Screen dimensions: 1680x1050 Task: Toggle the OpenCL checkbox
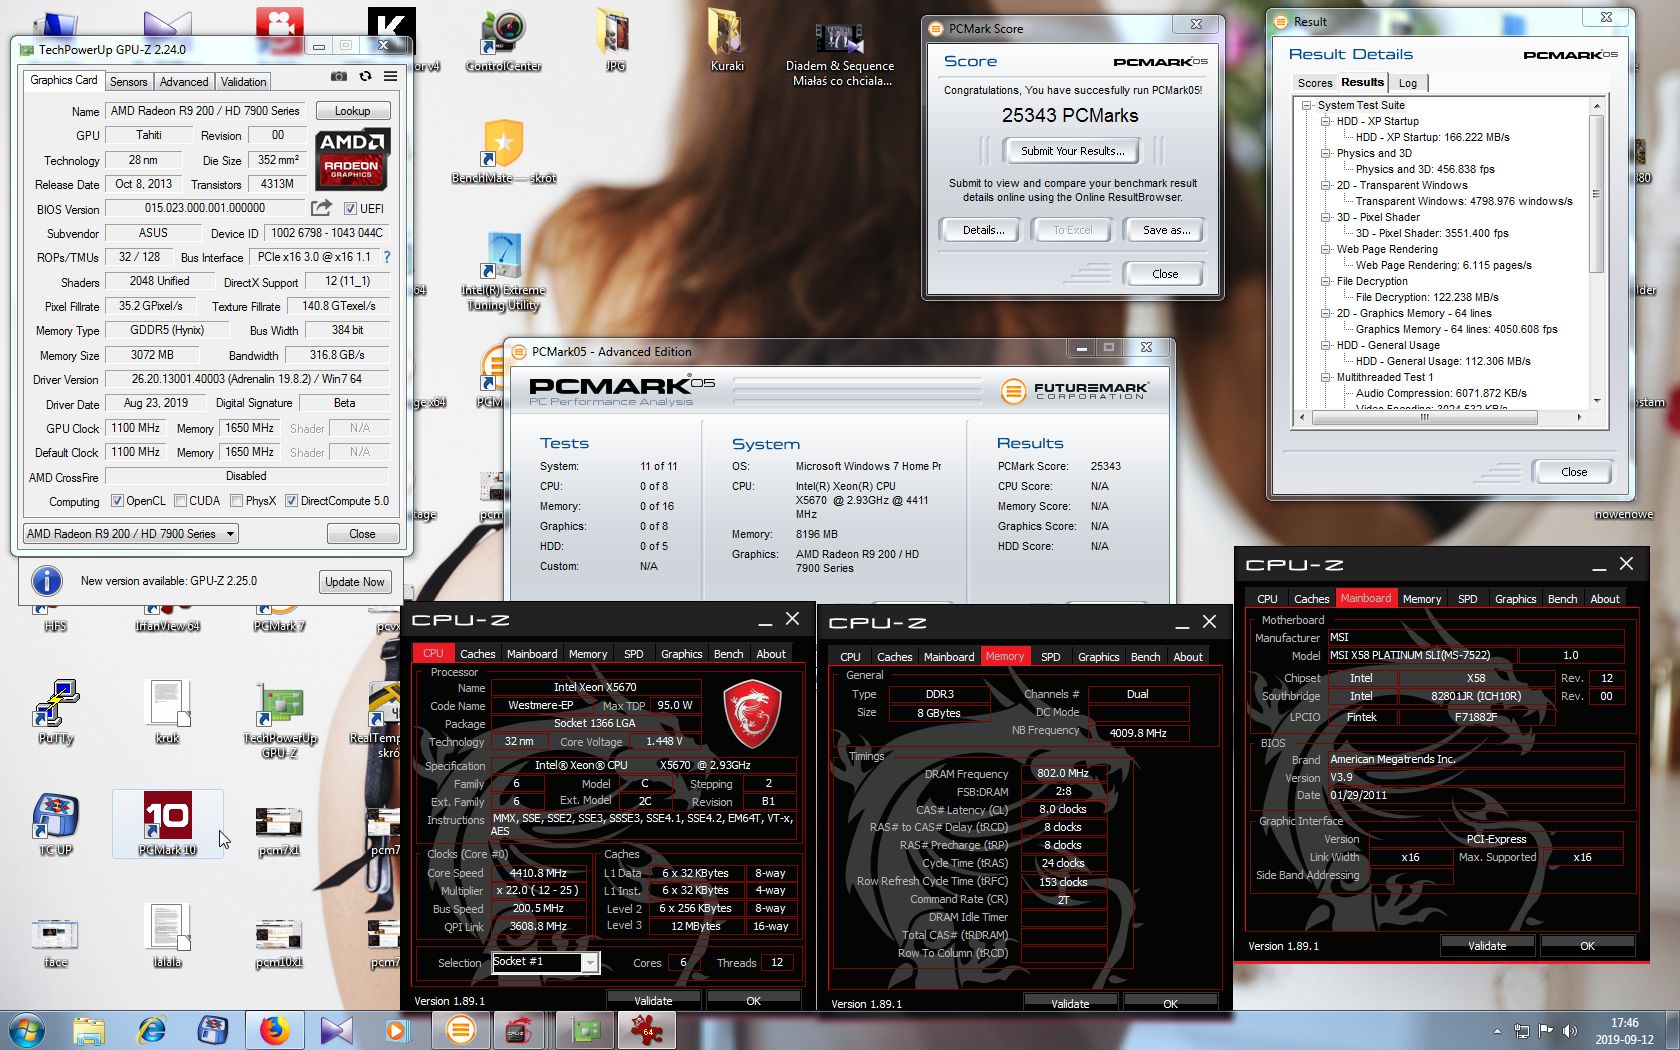117,501
